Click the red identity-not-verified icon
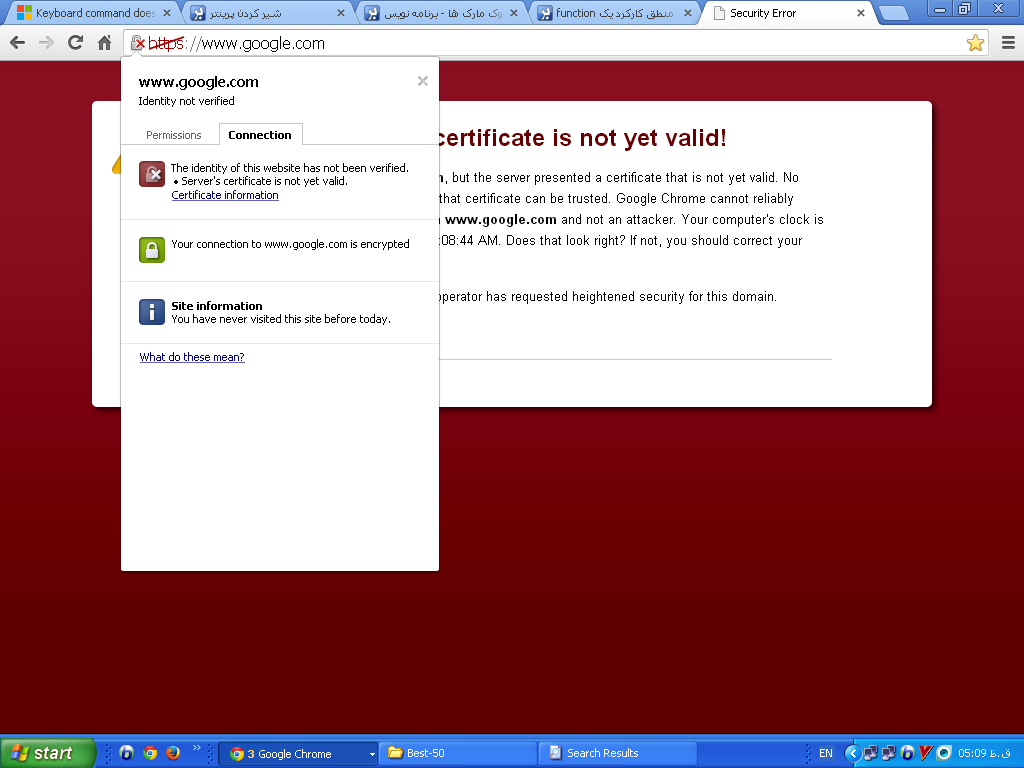The width and height of the screenshot is (1024, 768). pyautogui.click(x=152, y=174)
